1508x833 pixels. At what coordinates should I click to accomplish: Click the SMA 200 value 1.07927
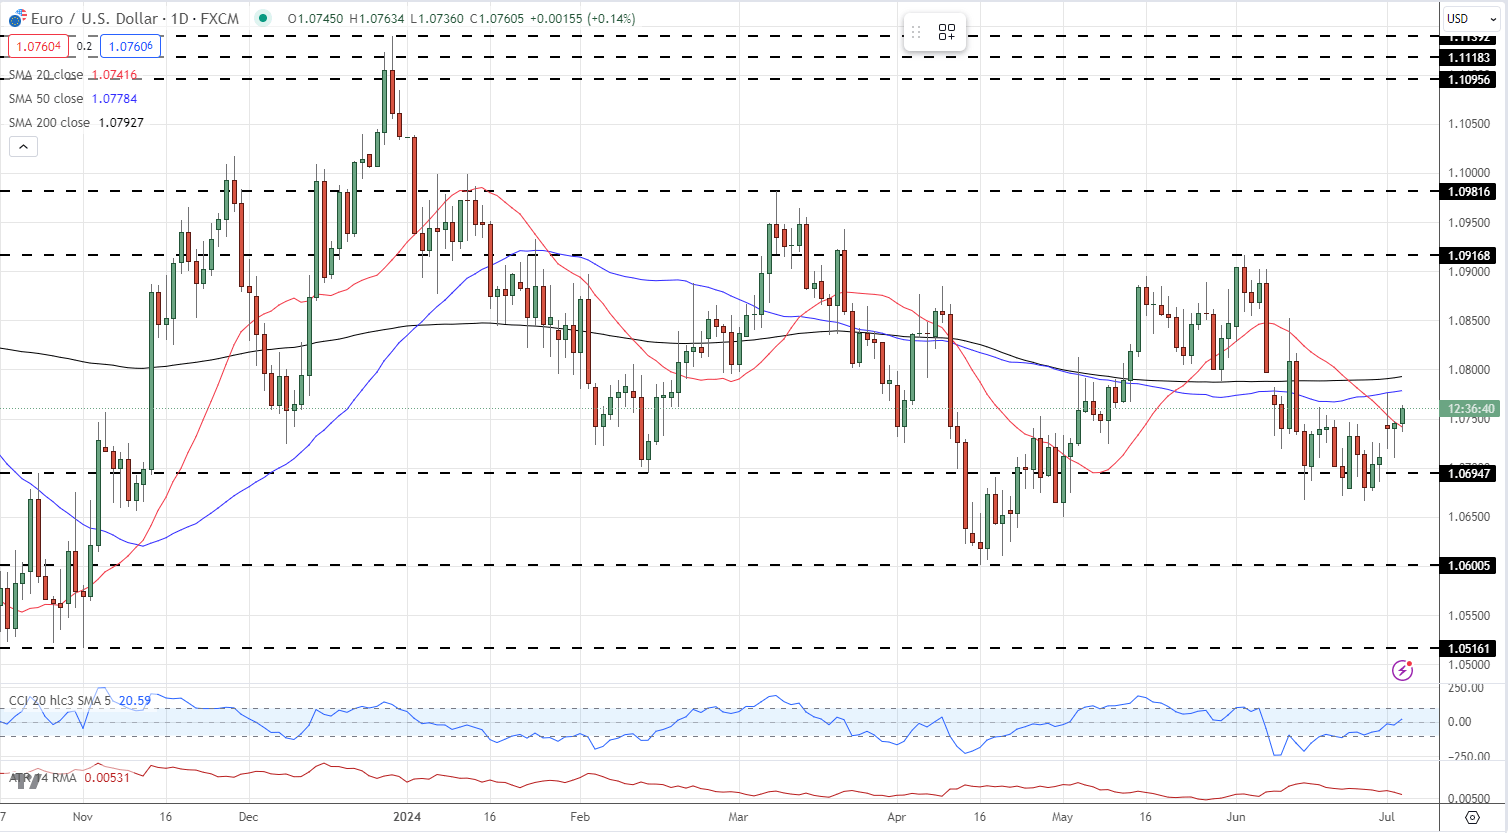tap(121, 123)
